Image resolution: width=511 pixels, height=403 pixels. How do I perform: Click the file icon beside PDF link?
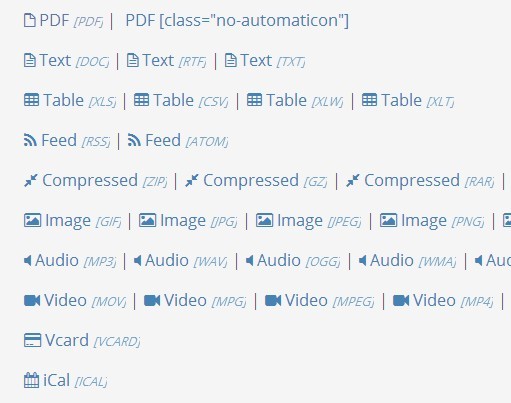30,20
